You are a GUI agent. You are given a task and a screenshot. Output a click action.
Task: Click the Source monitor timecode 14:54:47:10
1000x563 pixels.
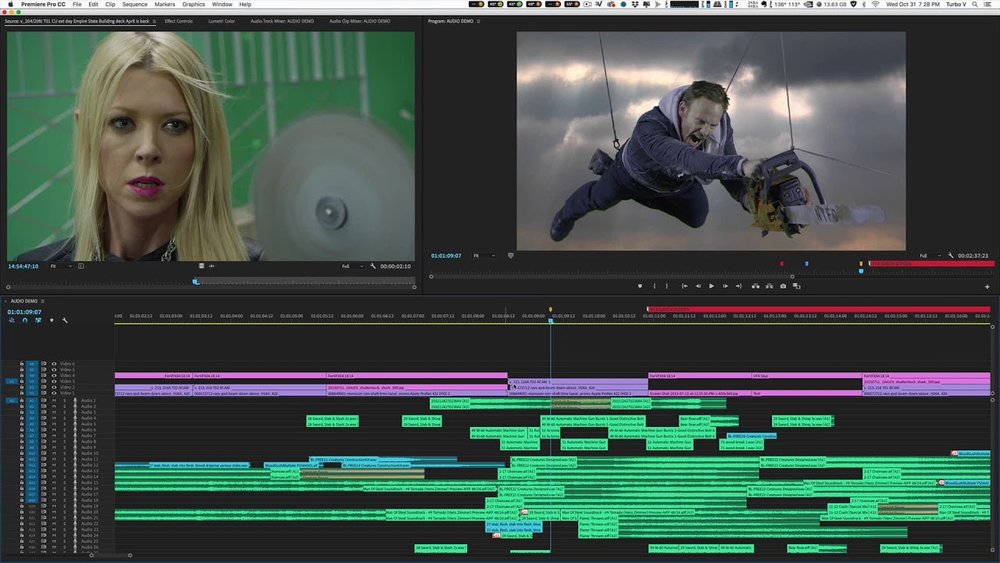tap(23, 266)
